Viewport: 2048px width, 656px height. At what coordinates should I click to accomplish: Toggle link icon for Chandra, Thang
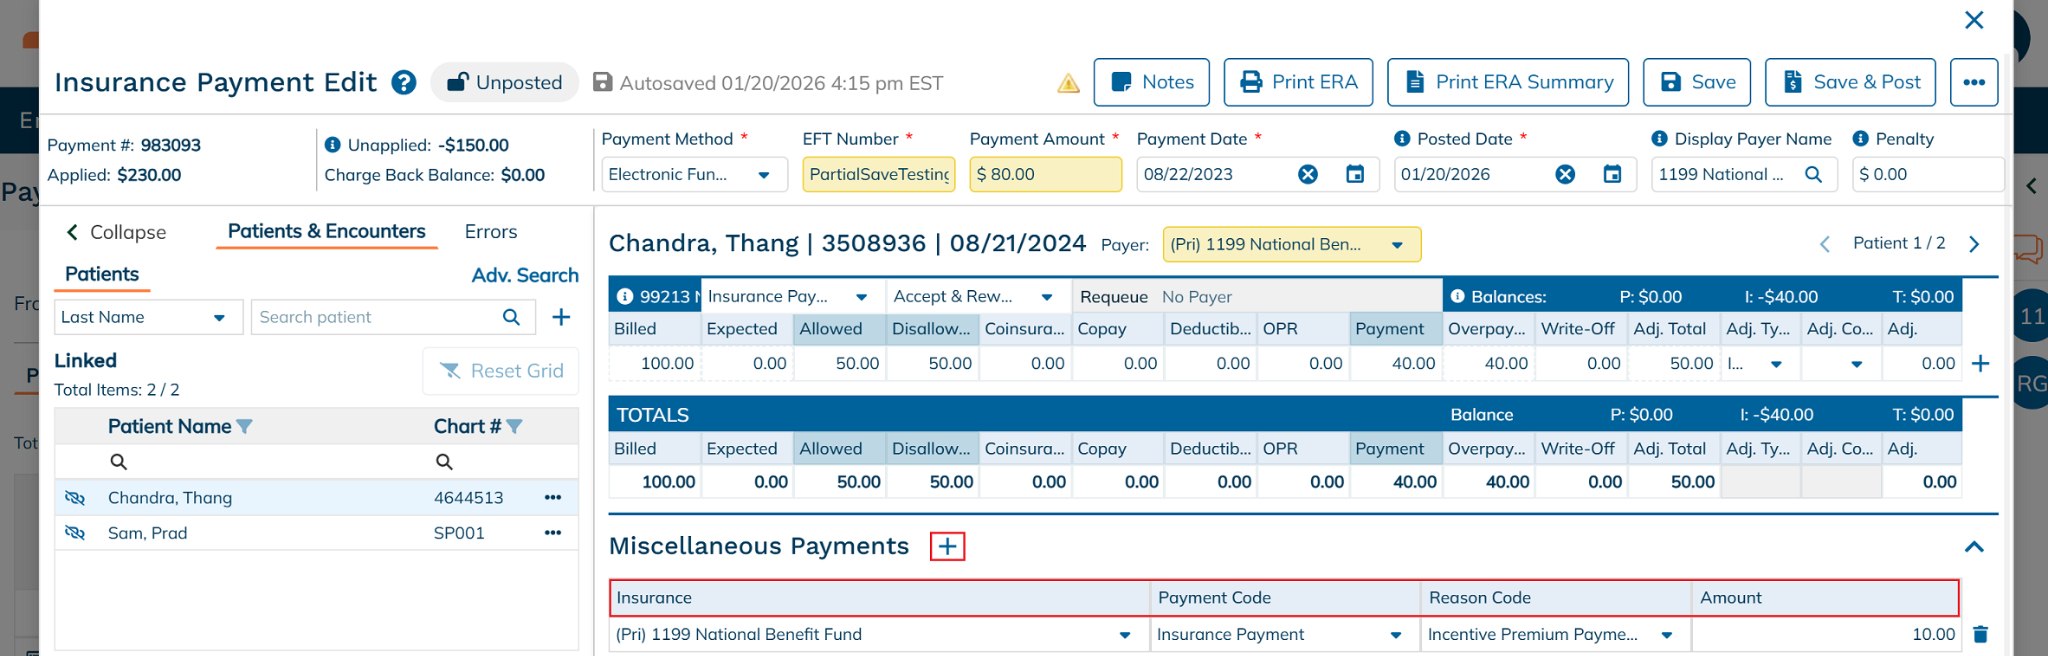(x=75, y=498)
